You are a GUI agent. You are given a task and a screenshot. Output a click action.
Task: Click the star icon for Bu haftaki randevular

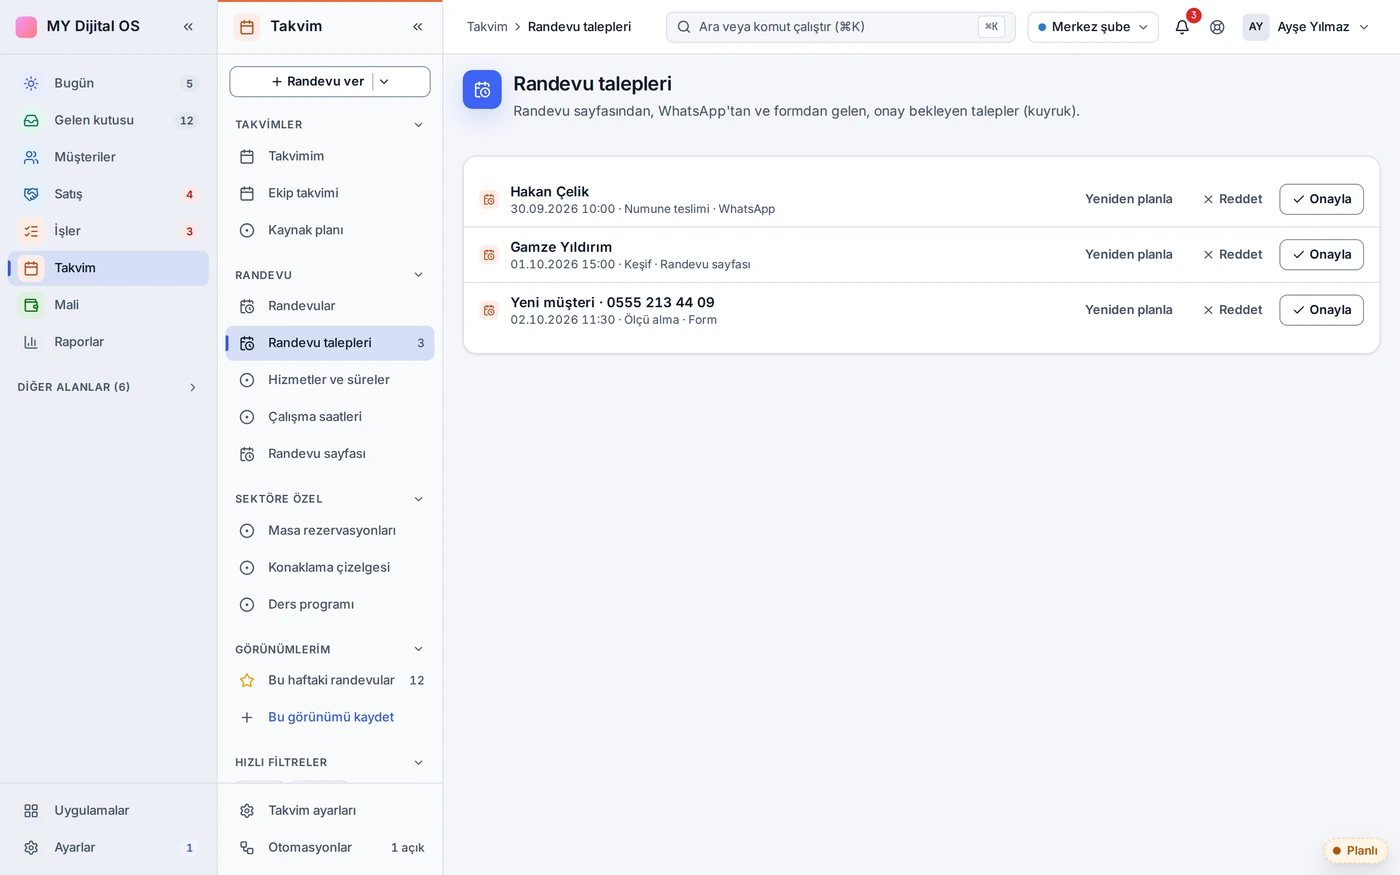(x=247, y=680)
